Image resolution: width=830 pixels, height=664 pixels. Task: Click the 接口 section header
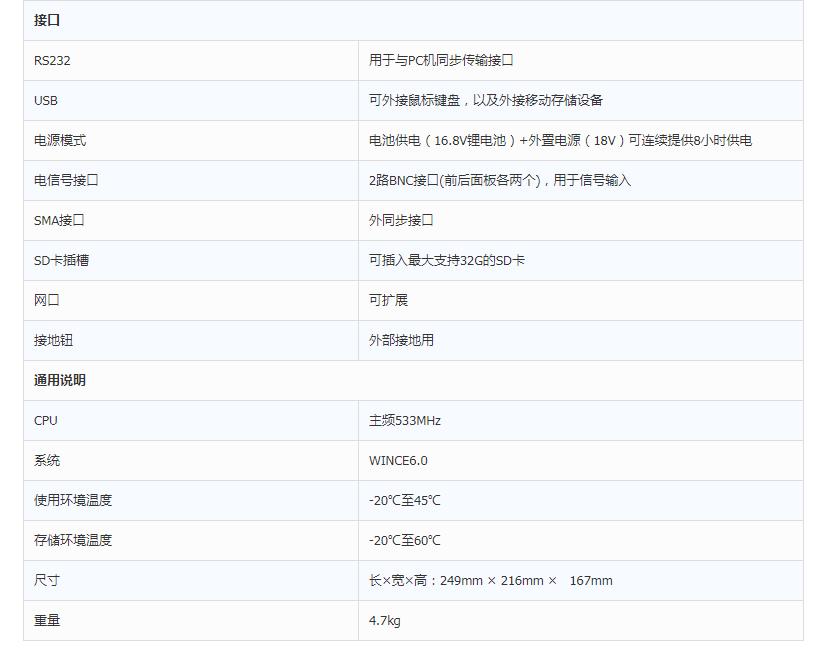click(47, 20)
